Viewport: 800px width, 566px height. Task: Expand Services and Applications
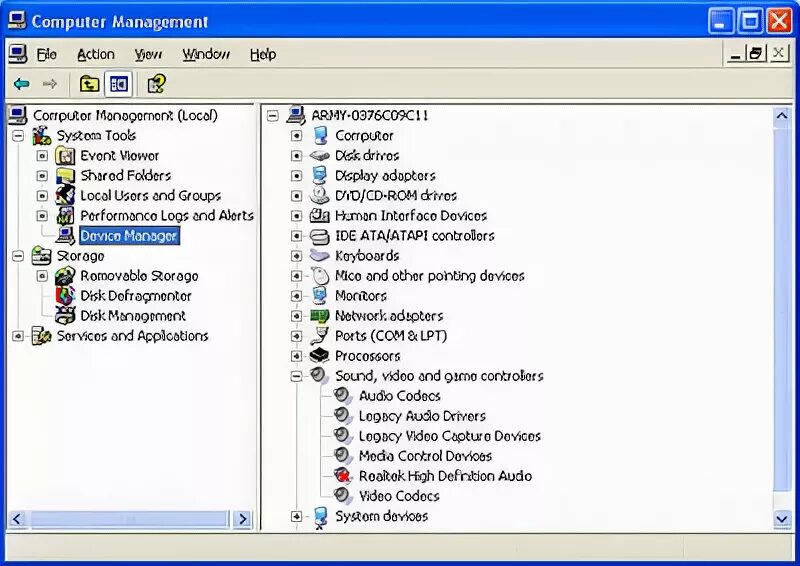pyautogui.click(x=18, y=336)
